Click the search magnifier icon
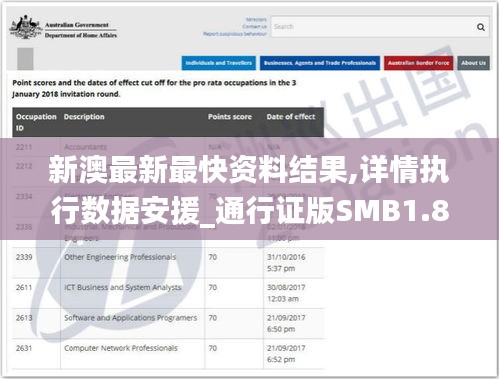The height and width of the screenshot is (379, 499). tap(480, 27)
